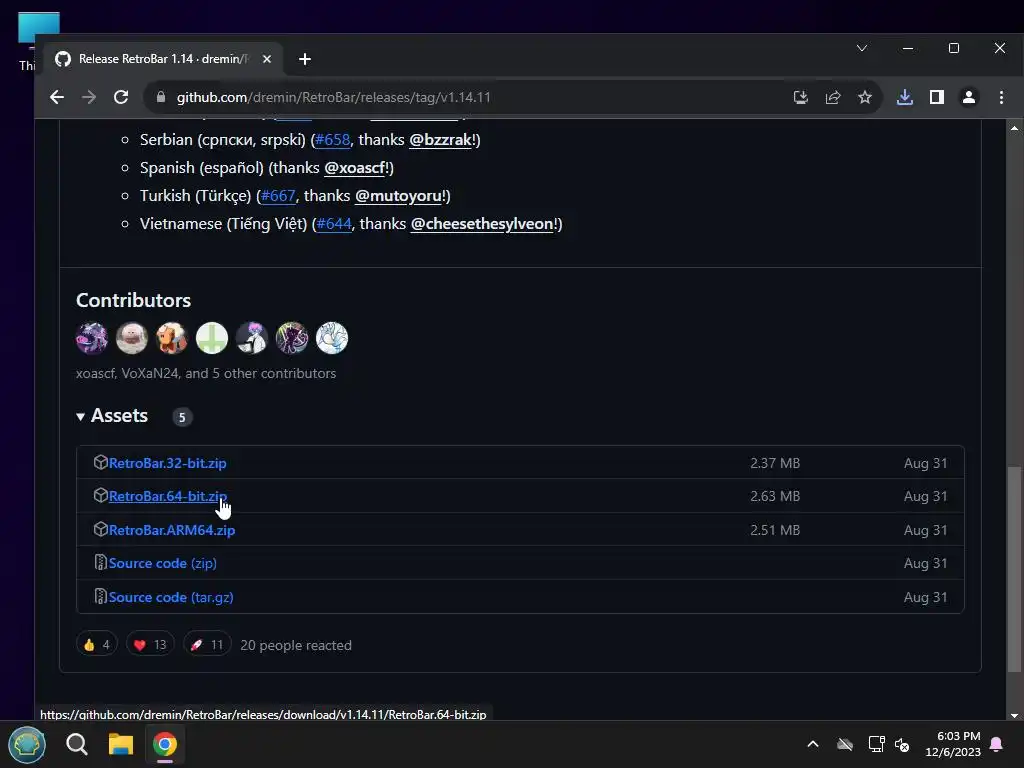
Task: Click the page vertical scrollbar thumb
Action: [1014, 568]
